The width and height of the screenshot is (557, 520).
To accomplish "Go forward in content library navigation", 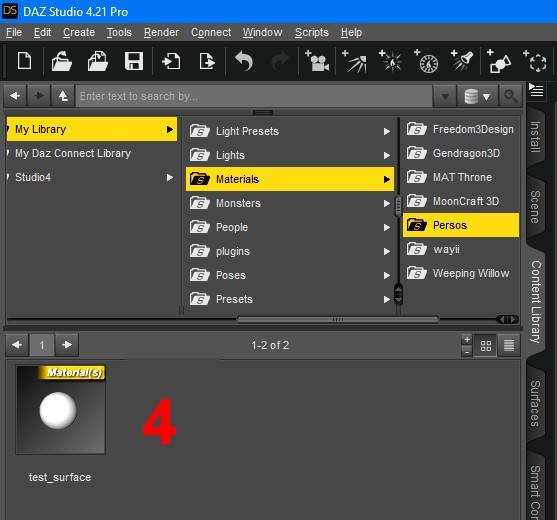I will (39, 96).
